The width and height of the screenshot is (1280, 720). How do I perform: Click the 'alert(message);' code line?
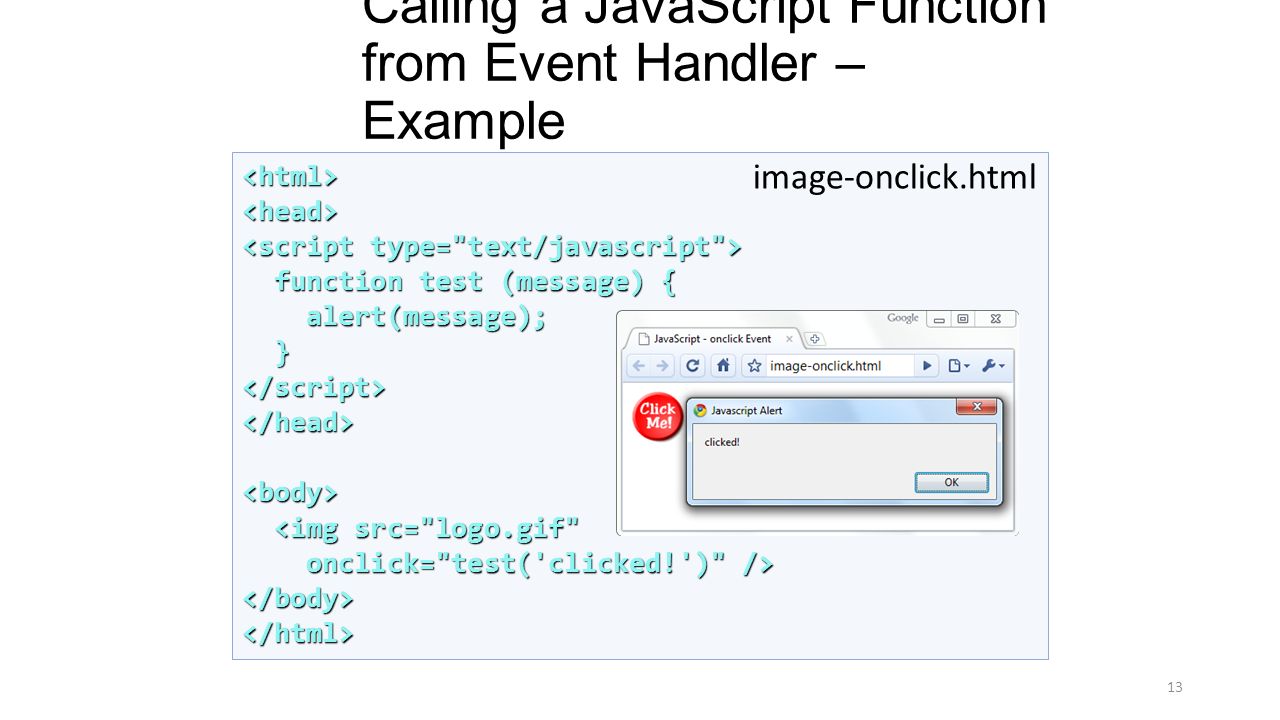coord(427,318)
